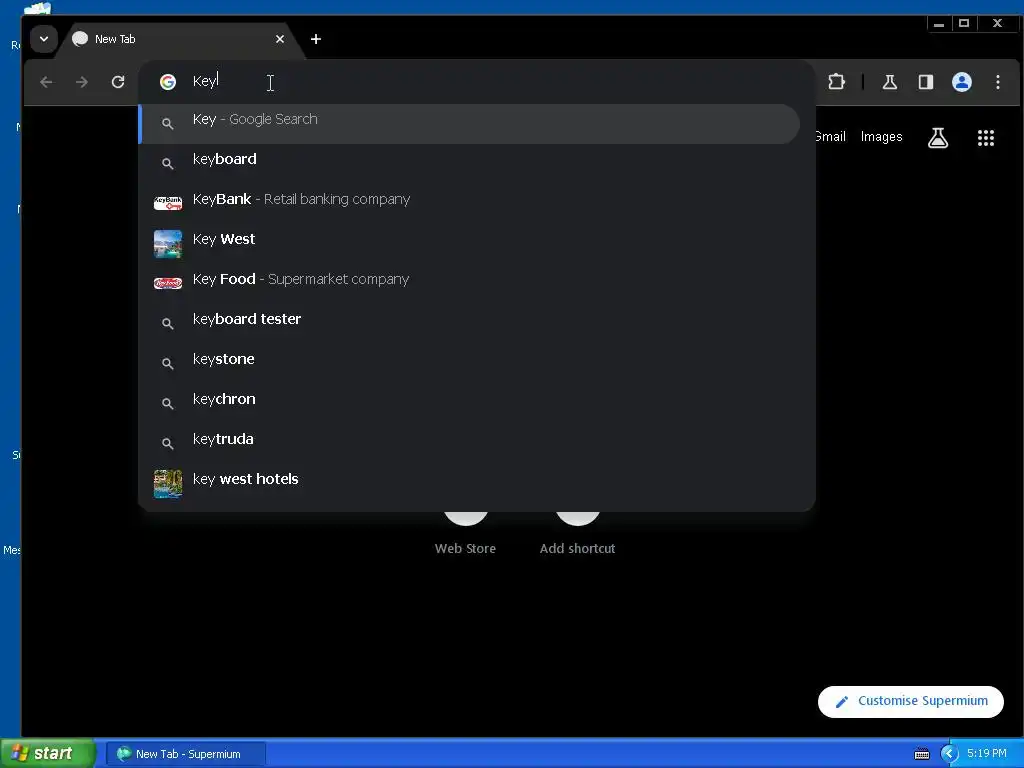This screenshot has width=1024, height=768.
Task: Open the Windows start button
Action: [x=47, y=754]
